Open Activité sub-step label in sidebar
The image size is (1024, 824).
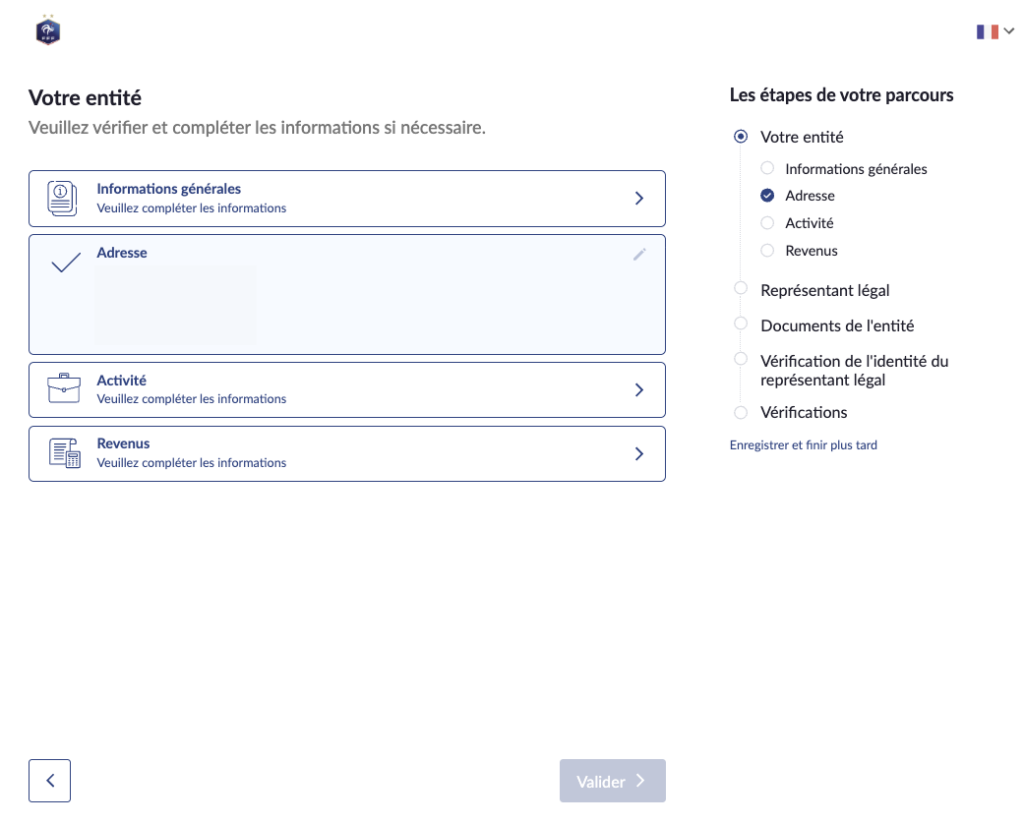click(809, 223)
